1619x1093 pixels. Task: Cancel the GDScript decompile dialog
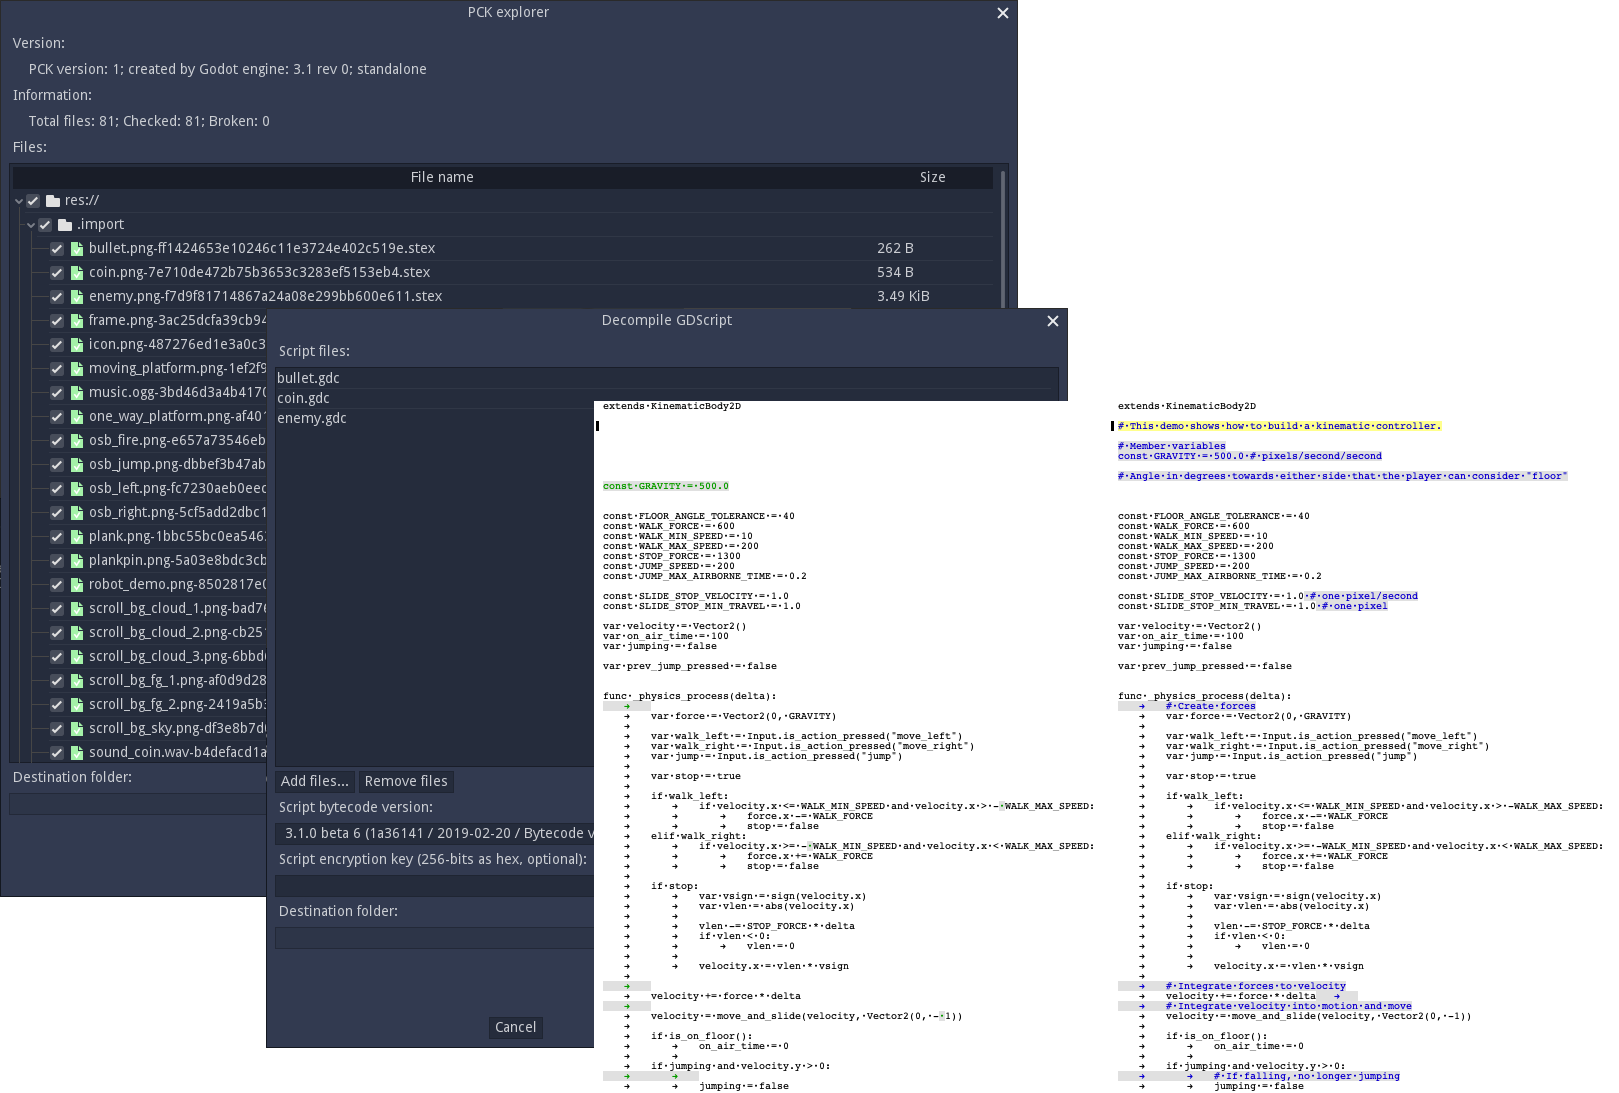(515, 1027)
